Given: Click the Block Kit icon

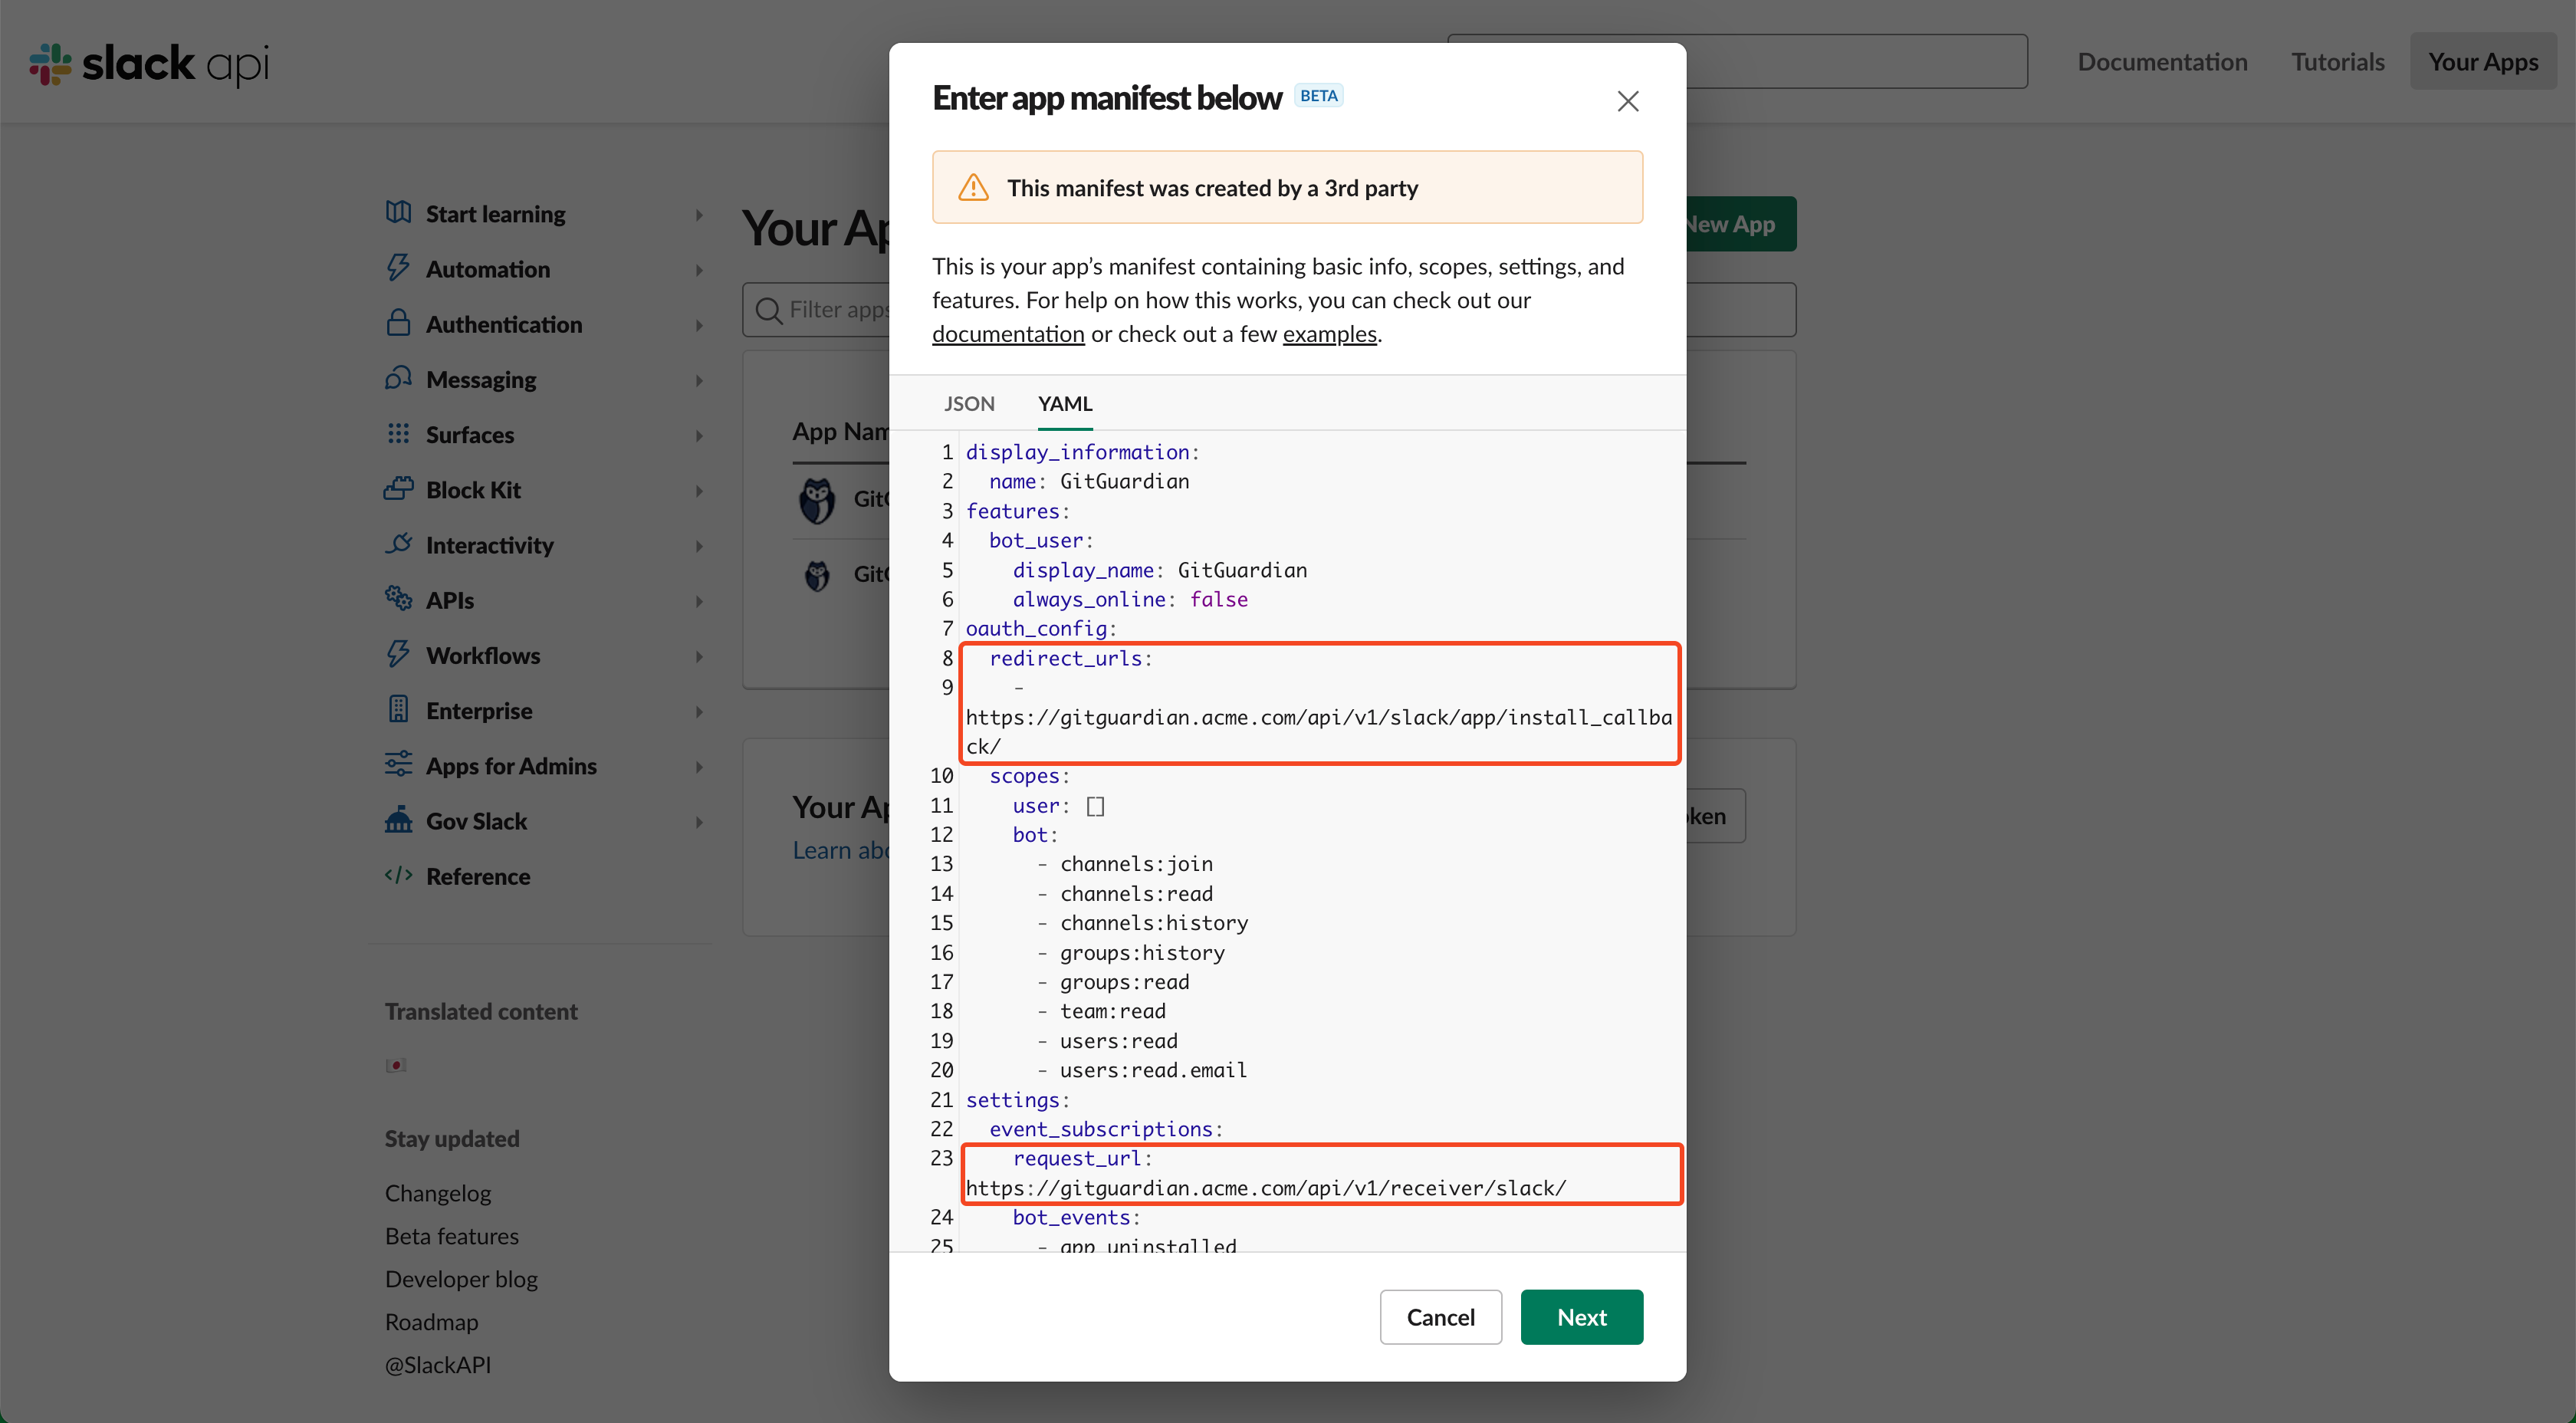Looking at the screenshot, I should 398,489.
